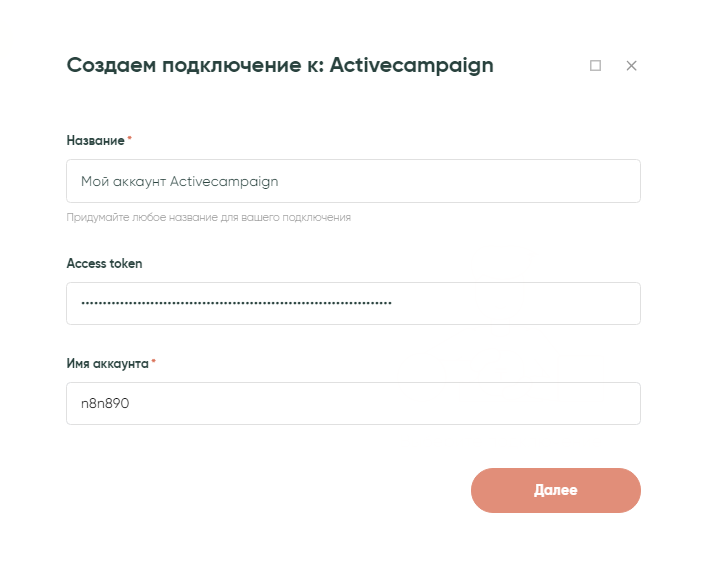
Task: Focus the Имя аккаунта input field
Action: (353, 403)
